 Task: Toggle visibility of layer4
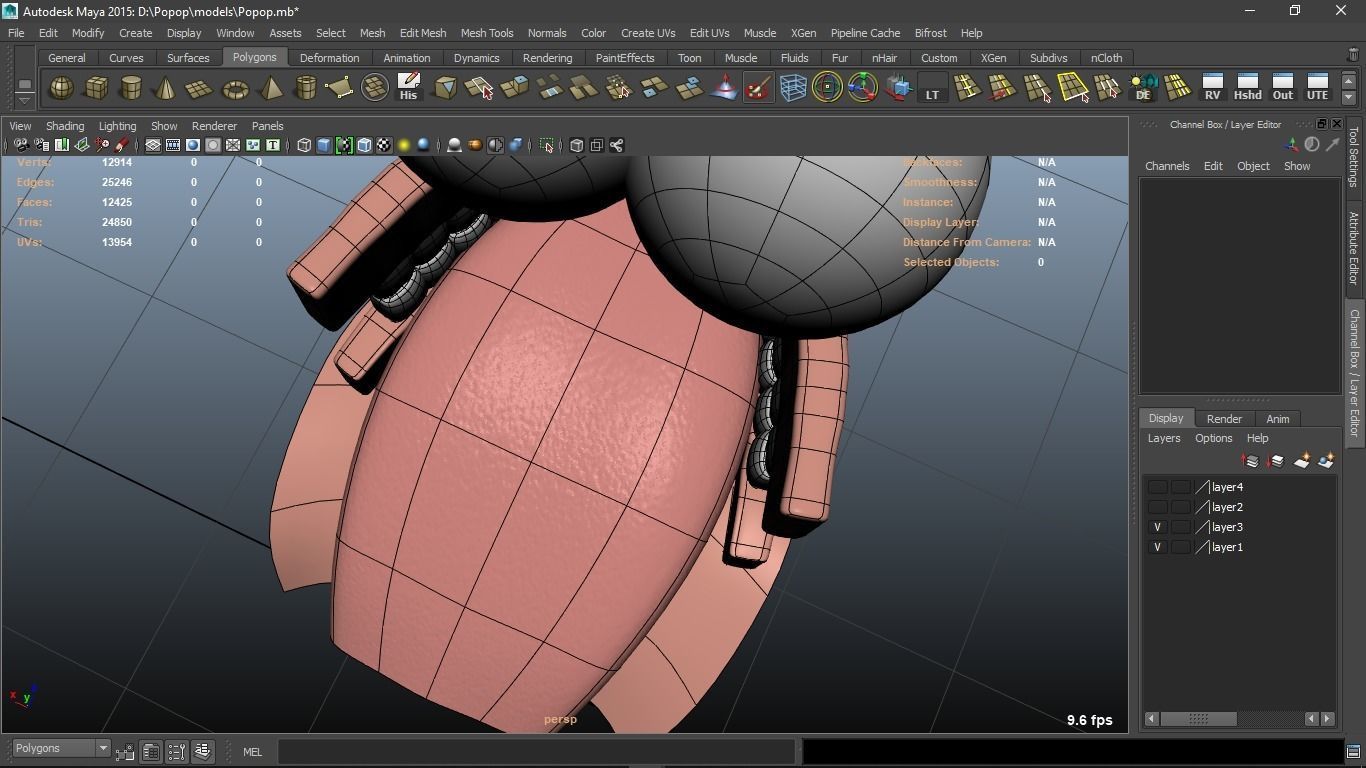pyautogui.click(x=1157, y=487)
